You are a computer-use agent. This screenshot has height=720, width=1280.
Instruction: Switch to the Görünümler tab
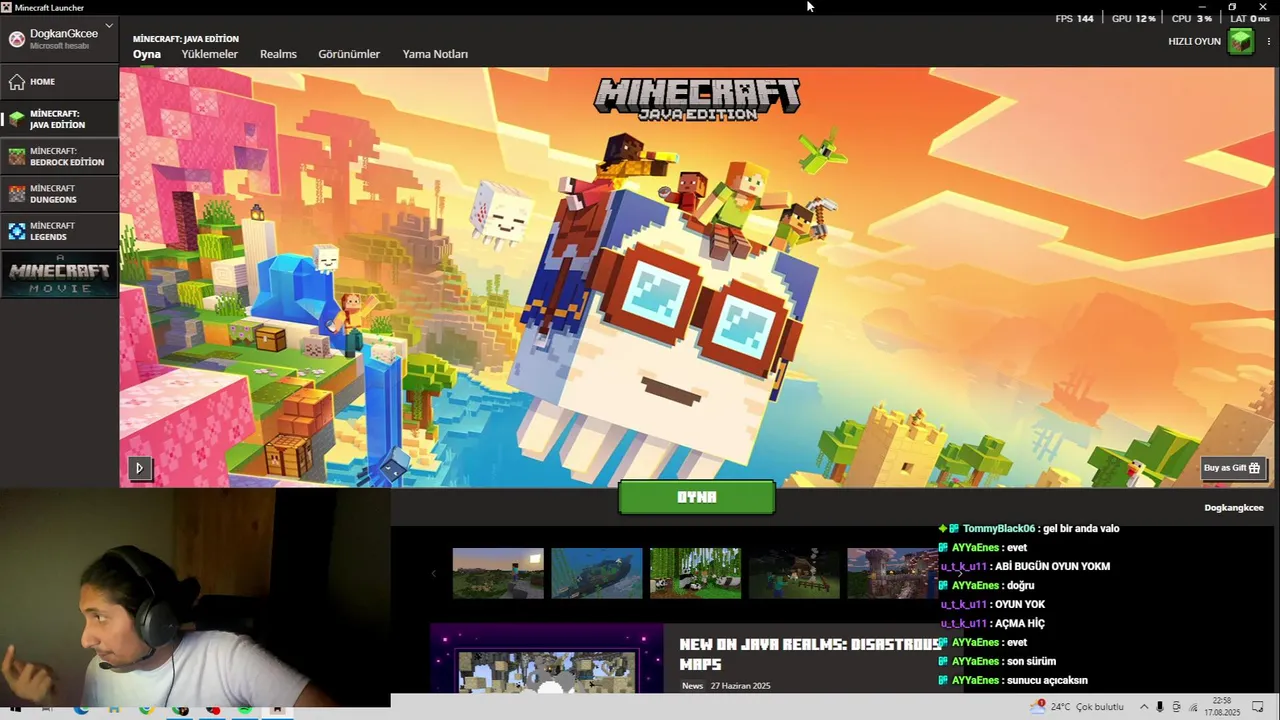[349, 54]
